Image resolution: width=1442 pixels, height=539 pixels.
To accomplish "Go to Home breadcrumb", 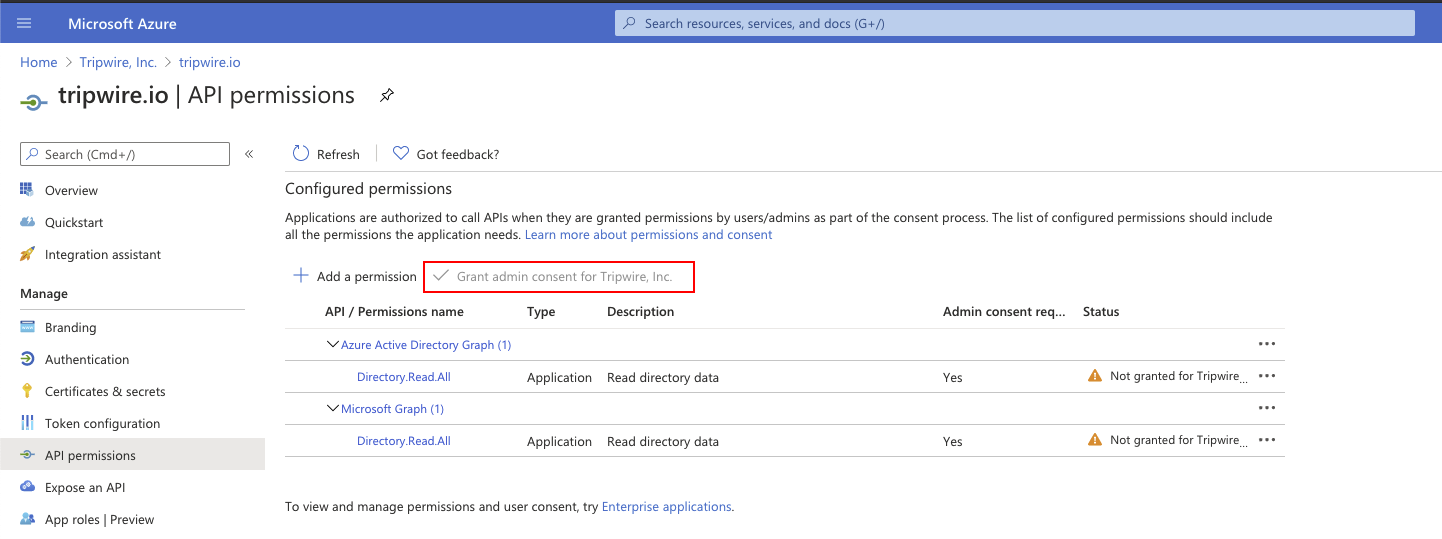I will click(x=39, y=62).
